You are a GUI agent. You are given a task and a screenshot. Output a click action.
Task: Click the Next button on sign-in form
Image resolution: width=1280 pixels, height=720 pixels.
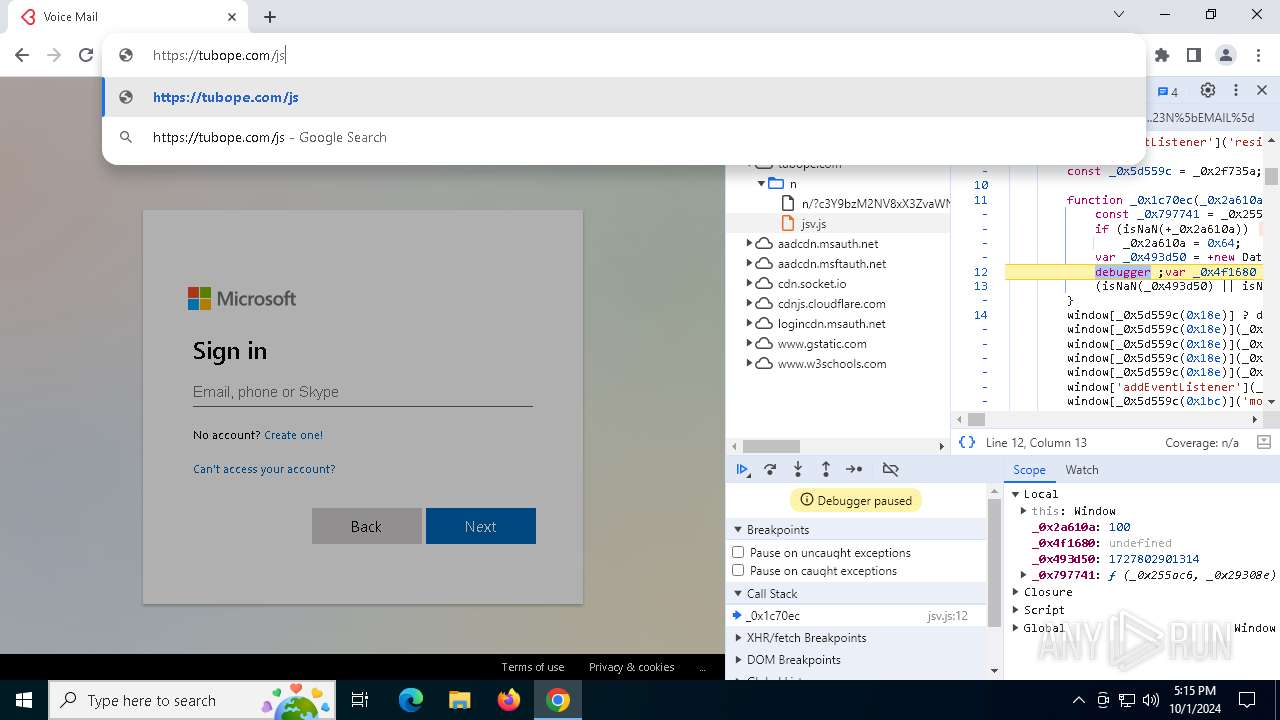[481, 526]
